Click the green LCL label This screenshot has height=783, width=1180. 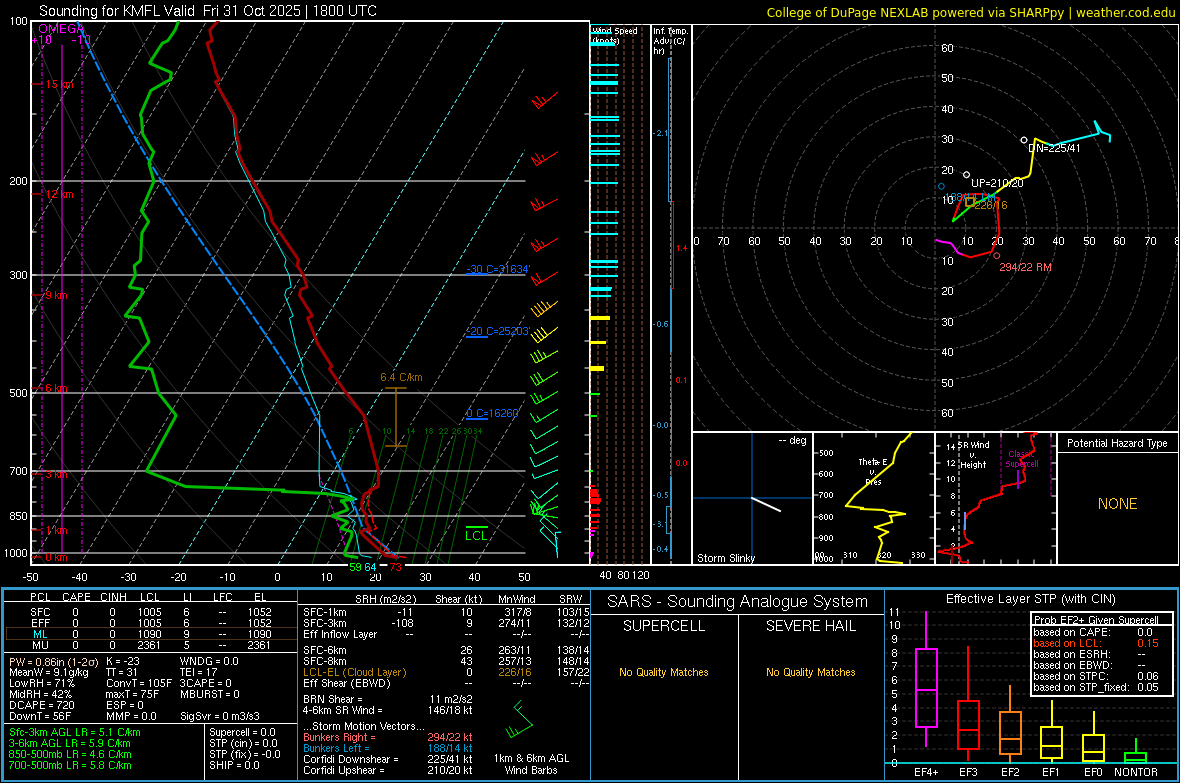(x=476, y=535)
